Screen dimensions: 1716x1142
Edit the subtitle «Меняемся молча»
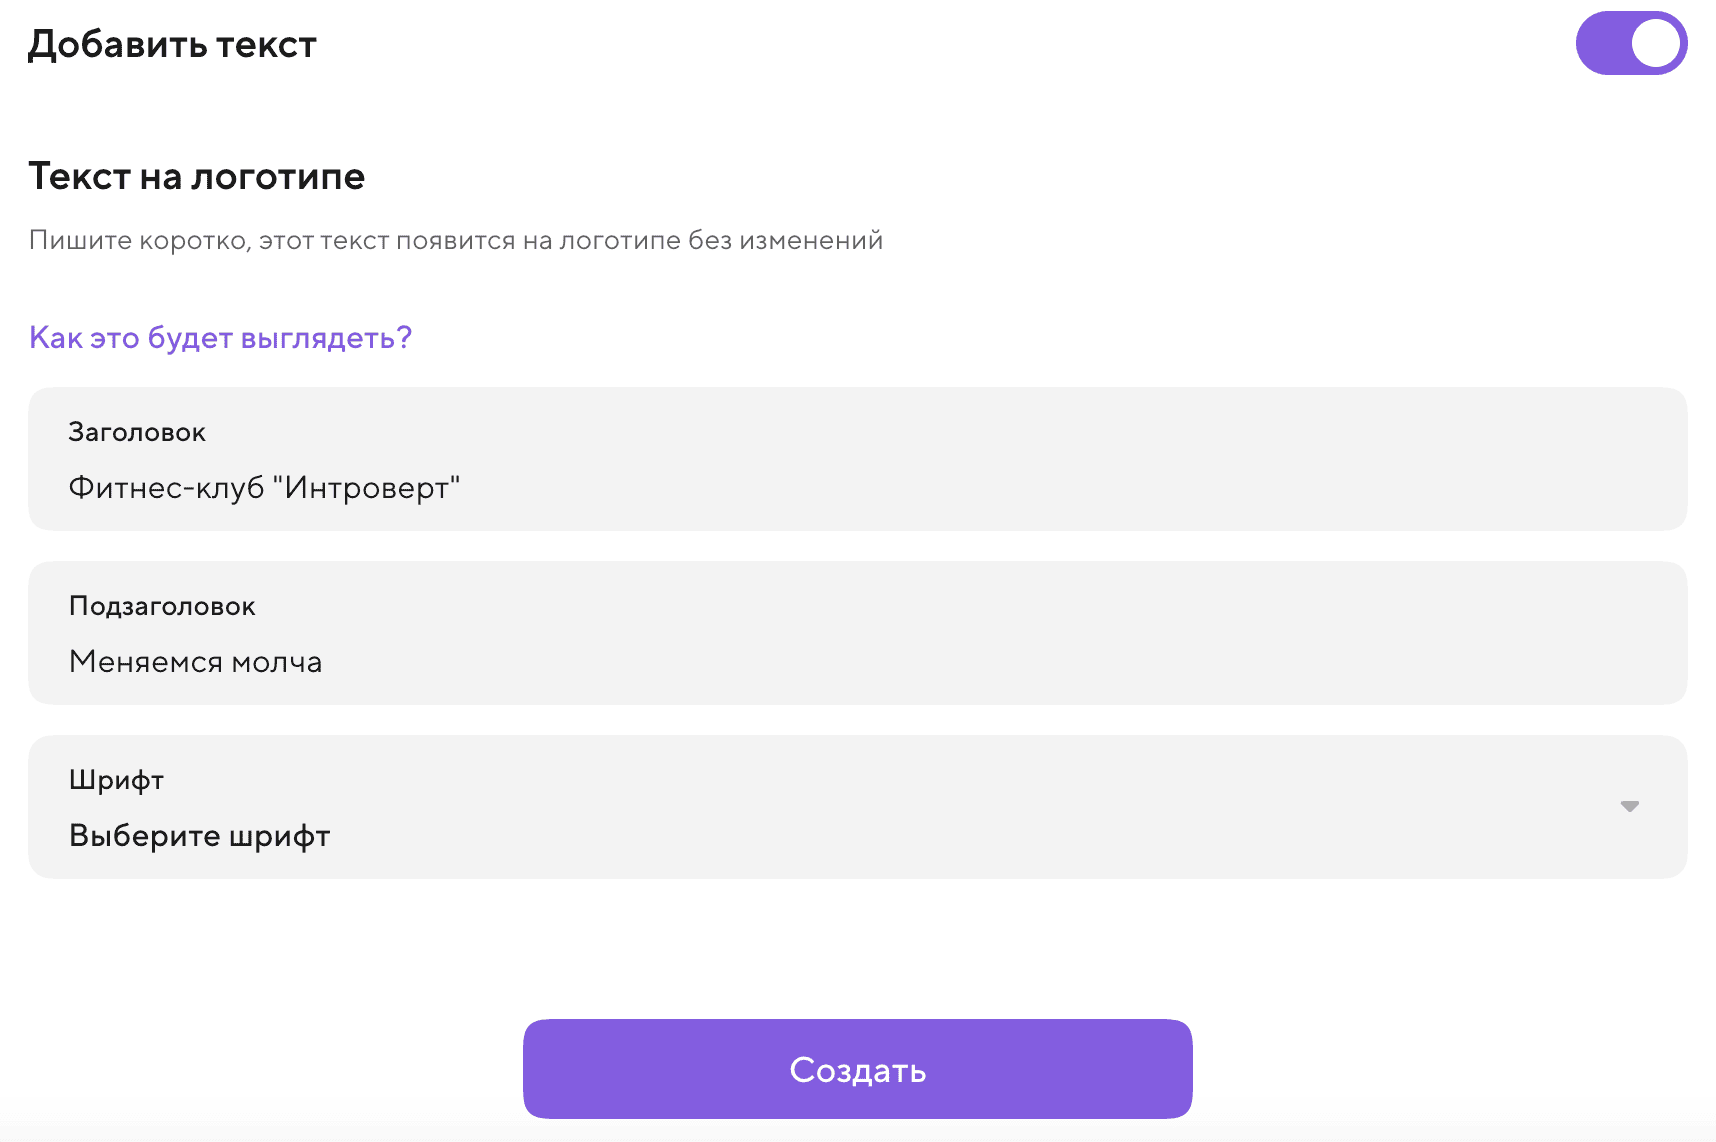(x=195, y=661)
